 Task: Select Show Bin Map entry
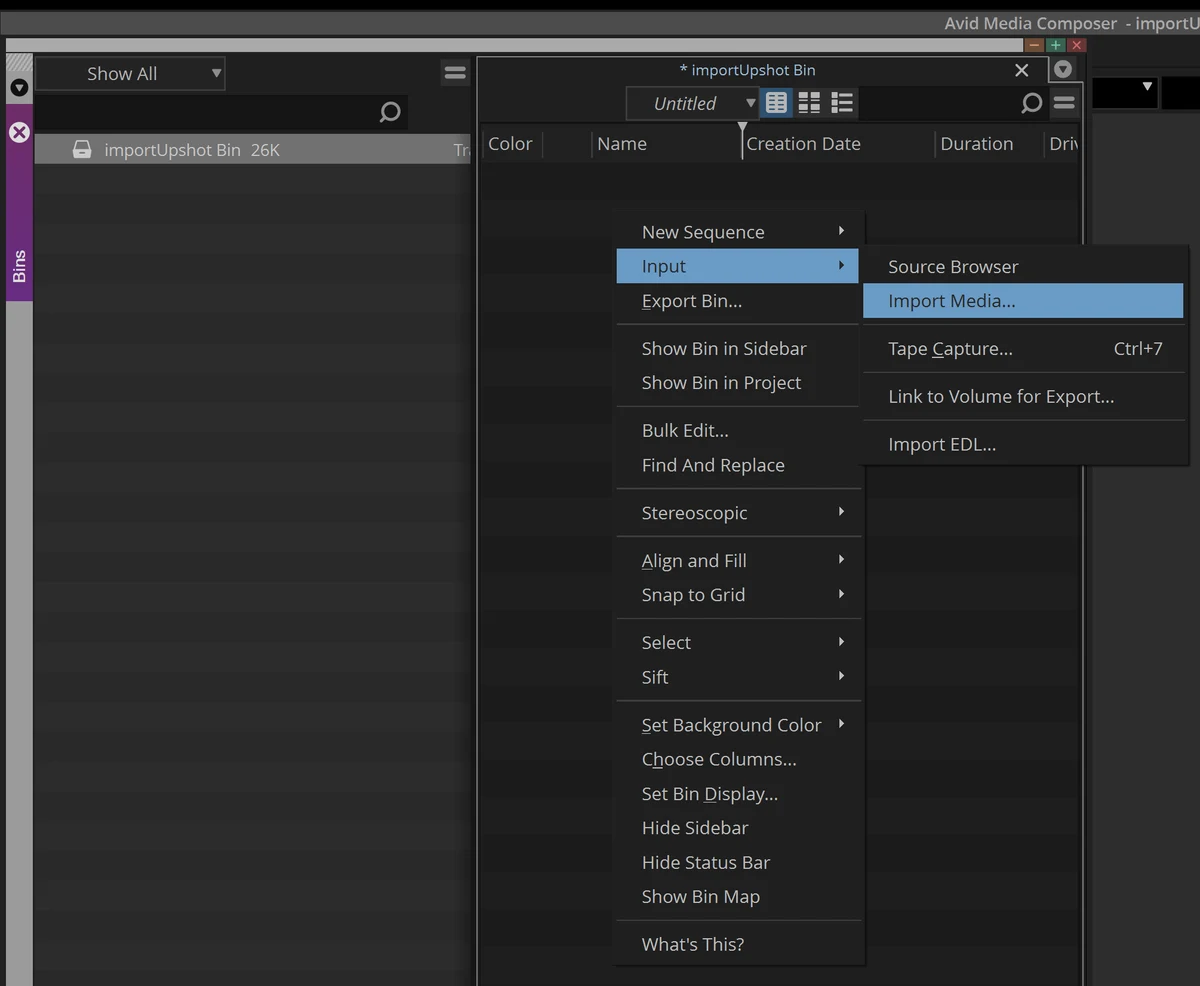(738, 897)
